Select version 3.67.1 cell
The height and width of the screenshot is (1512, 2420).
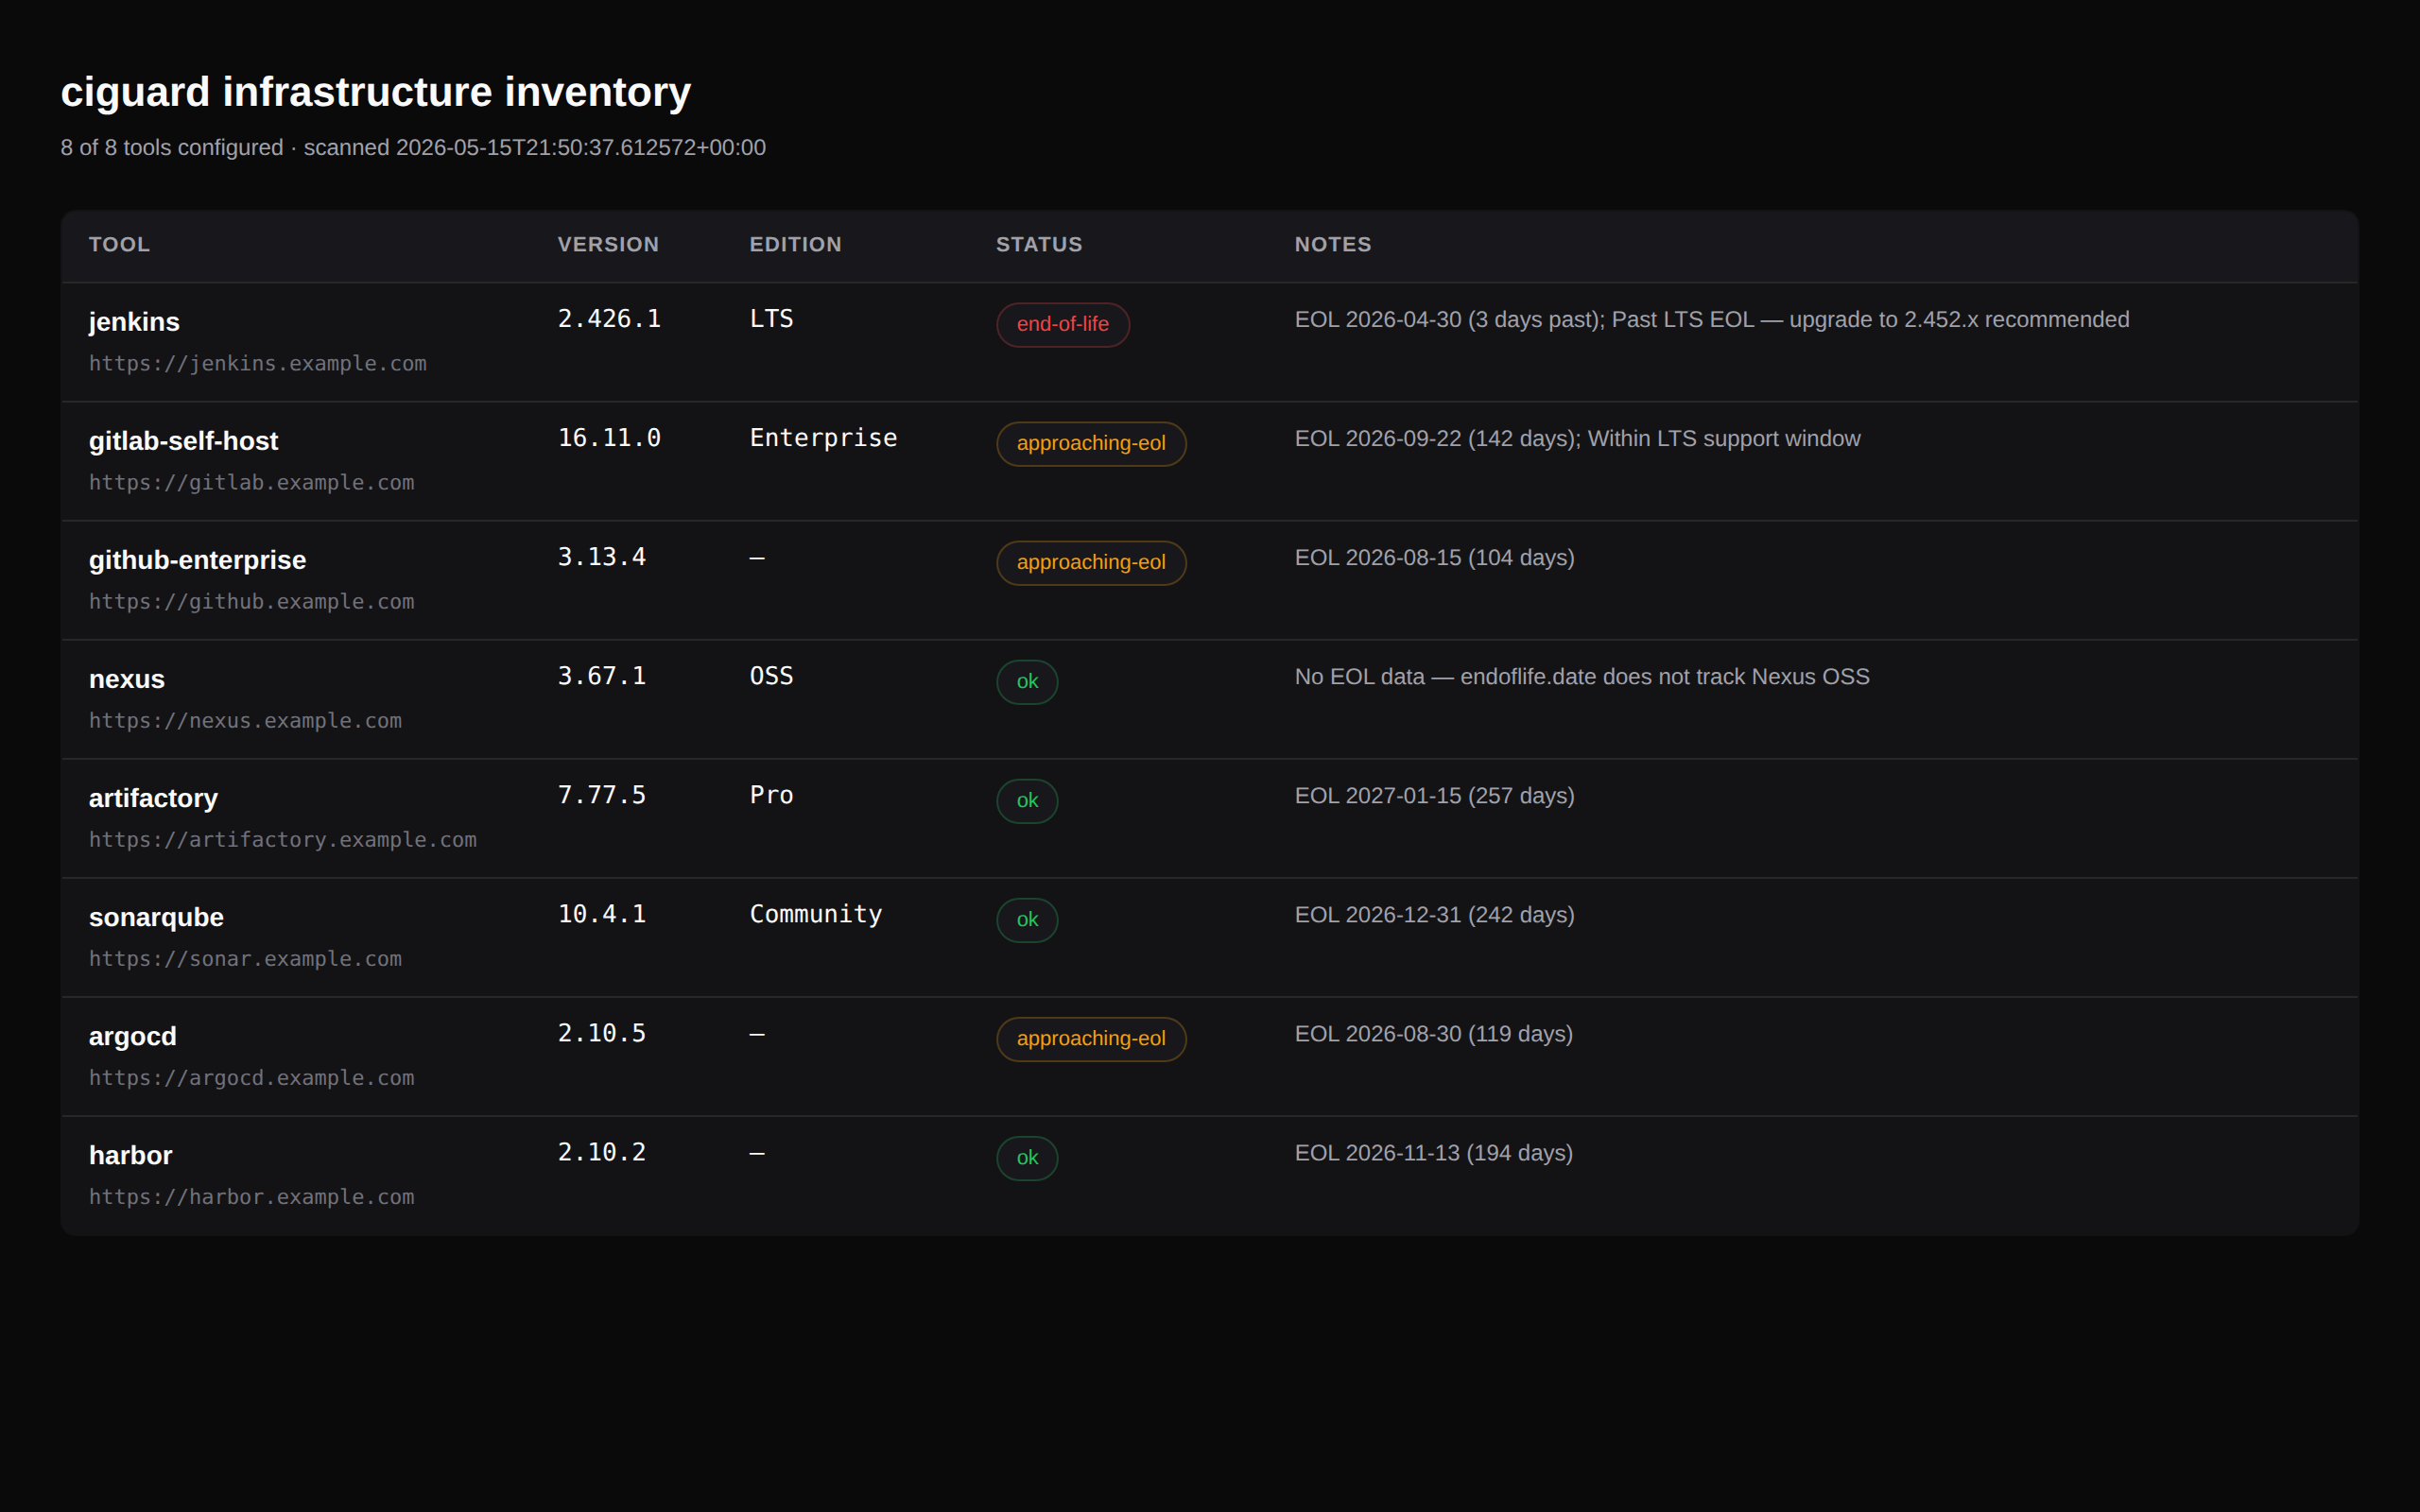602,676
